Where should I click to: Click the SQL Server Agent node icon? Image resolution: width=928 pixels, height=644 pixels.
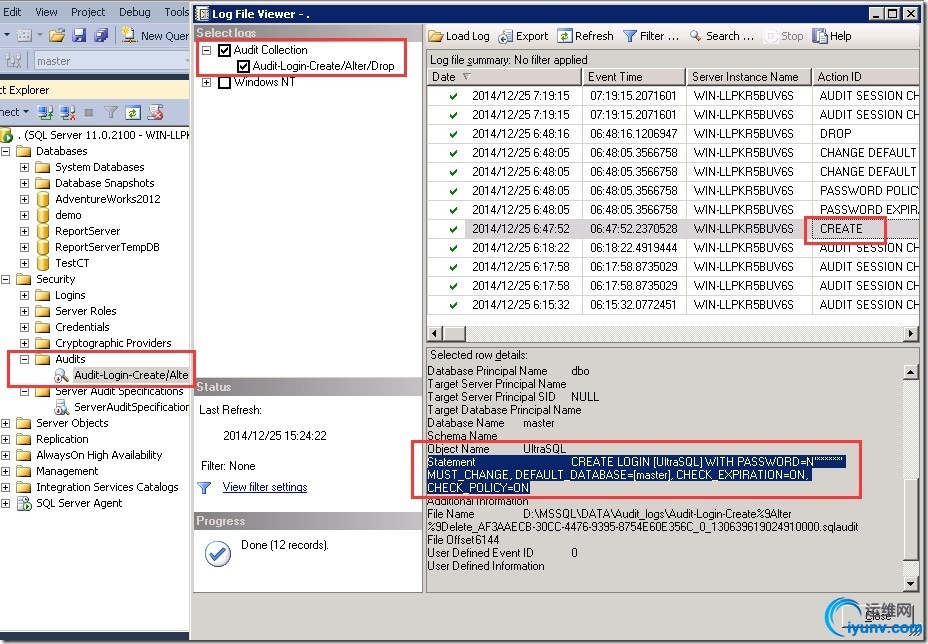pos(25,503)
